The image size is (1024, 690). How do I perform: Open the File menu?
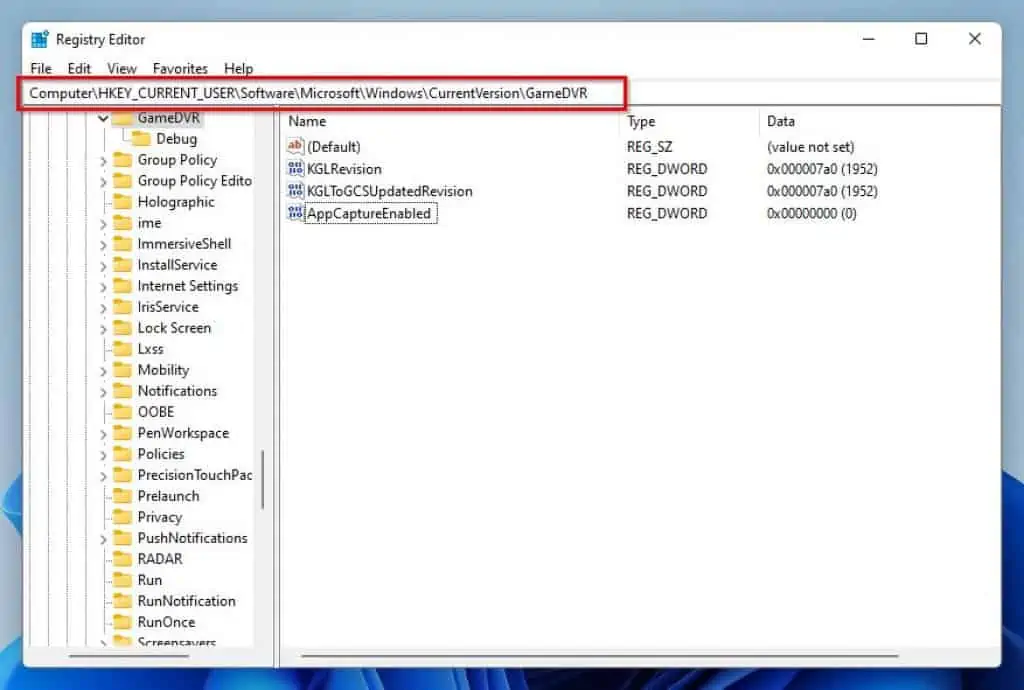click(x=41, y=69)
